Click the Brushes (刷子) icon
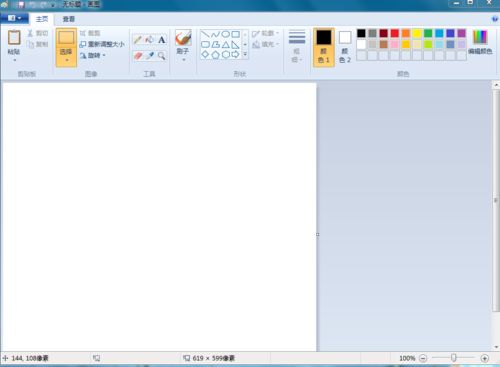The width and height of the screenshot is (500, 367). click(x=183, y=38)
